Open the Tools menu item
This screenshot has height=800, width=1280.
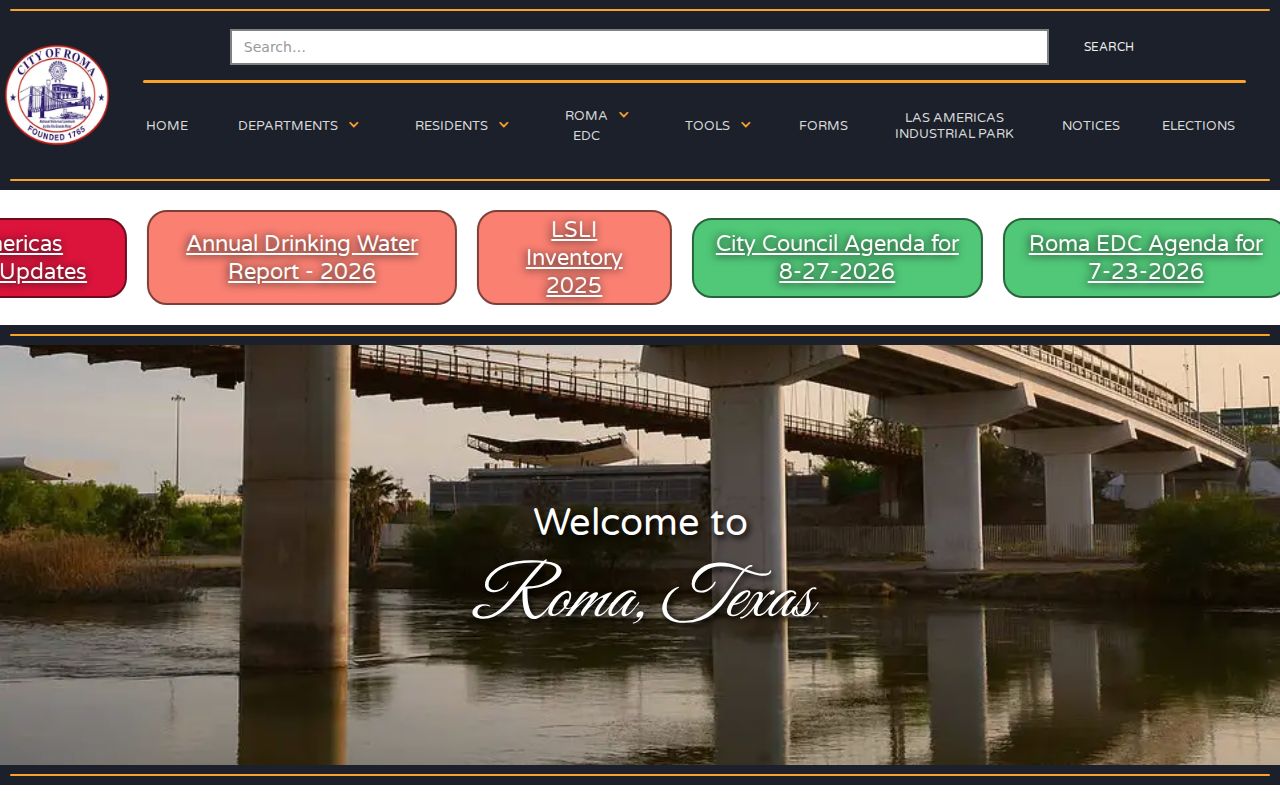(x=707, y=126)
